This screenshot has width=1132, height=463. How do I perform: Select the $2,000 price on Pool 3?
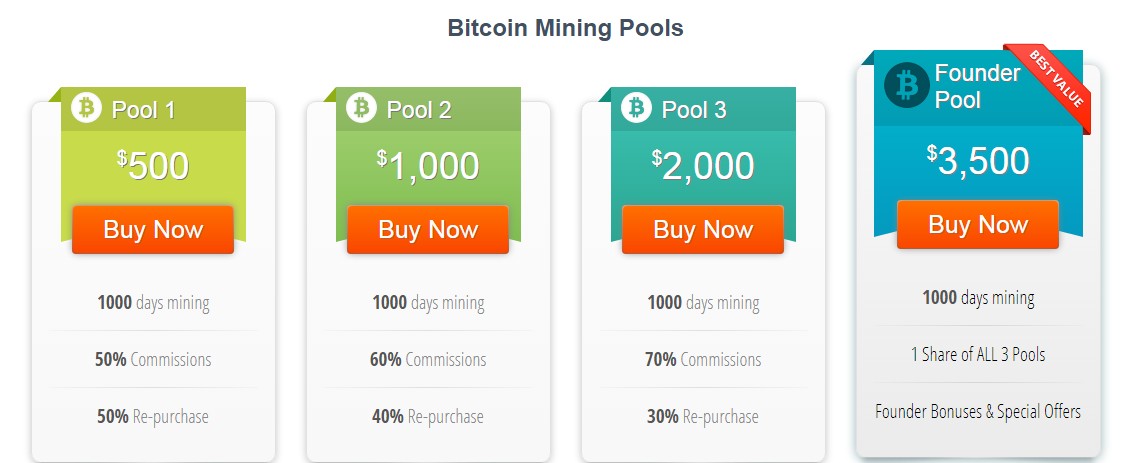tap(703, 165)
